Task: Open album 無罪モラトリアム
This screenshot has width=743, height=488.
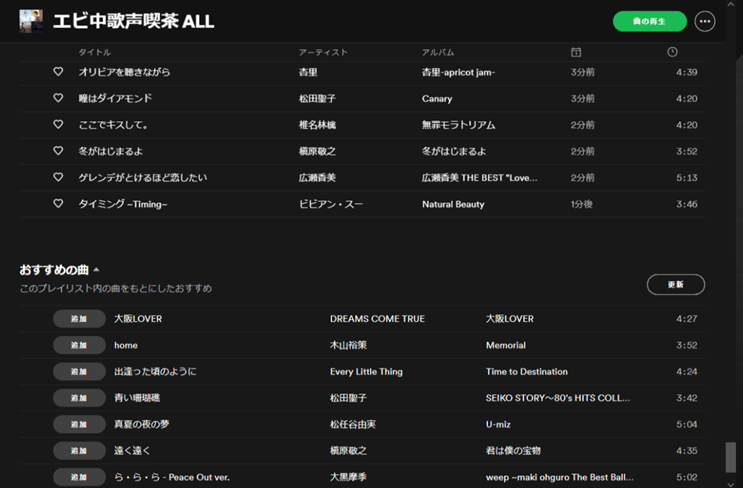Action: click(458, 125)
